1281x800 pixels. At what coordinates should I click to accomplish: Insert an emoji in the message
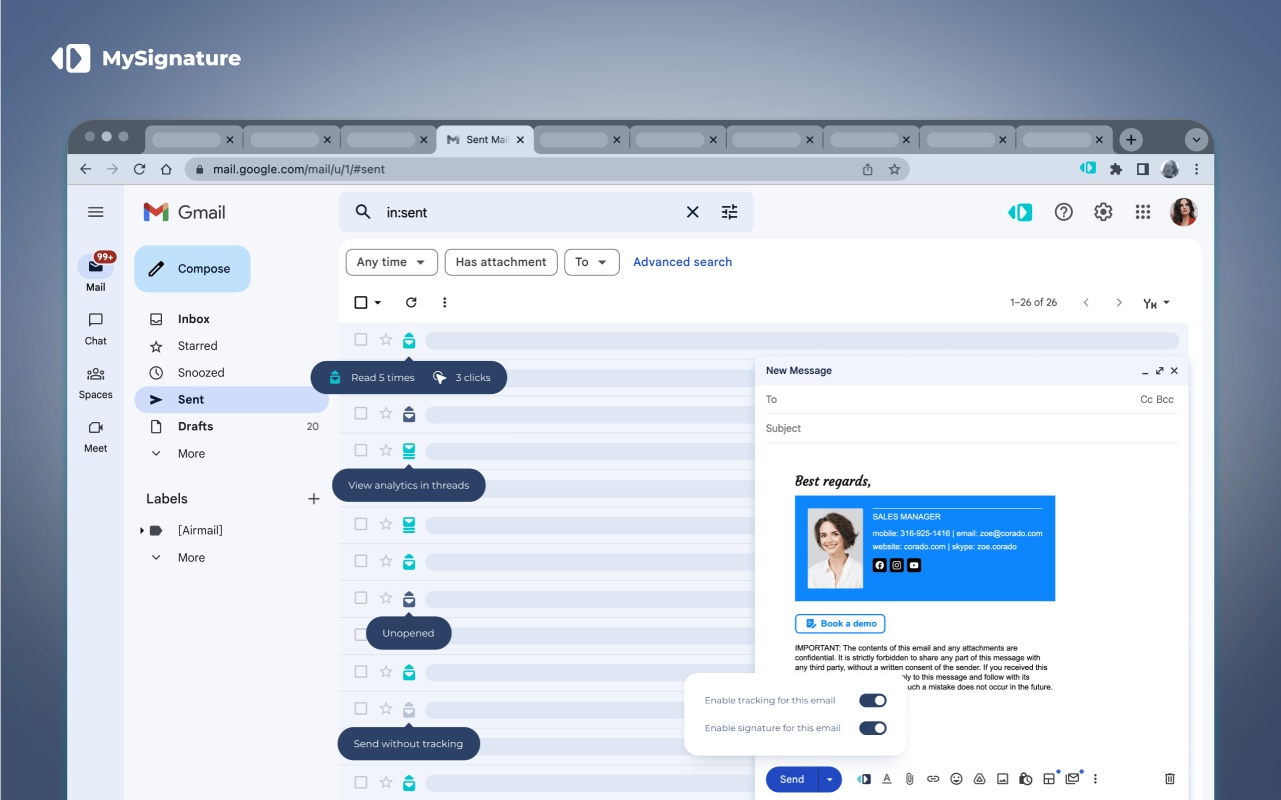[956, 779]
